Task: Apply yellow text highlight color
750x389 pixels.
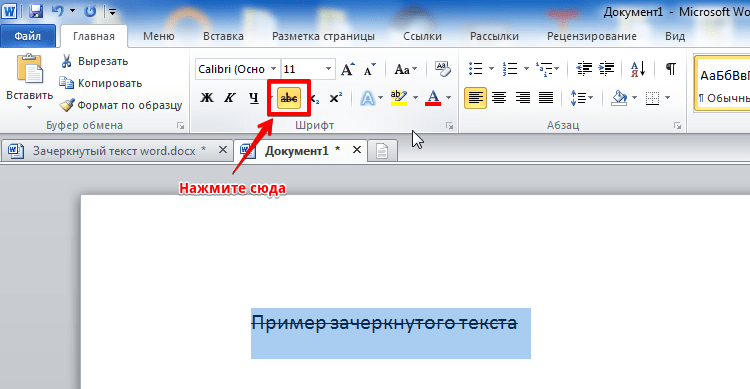Action: click(x=398, y=98)
